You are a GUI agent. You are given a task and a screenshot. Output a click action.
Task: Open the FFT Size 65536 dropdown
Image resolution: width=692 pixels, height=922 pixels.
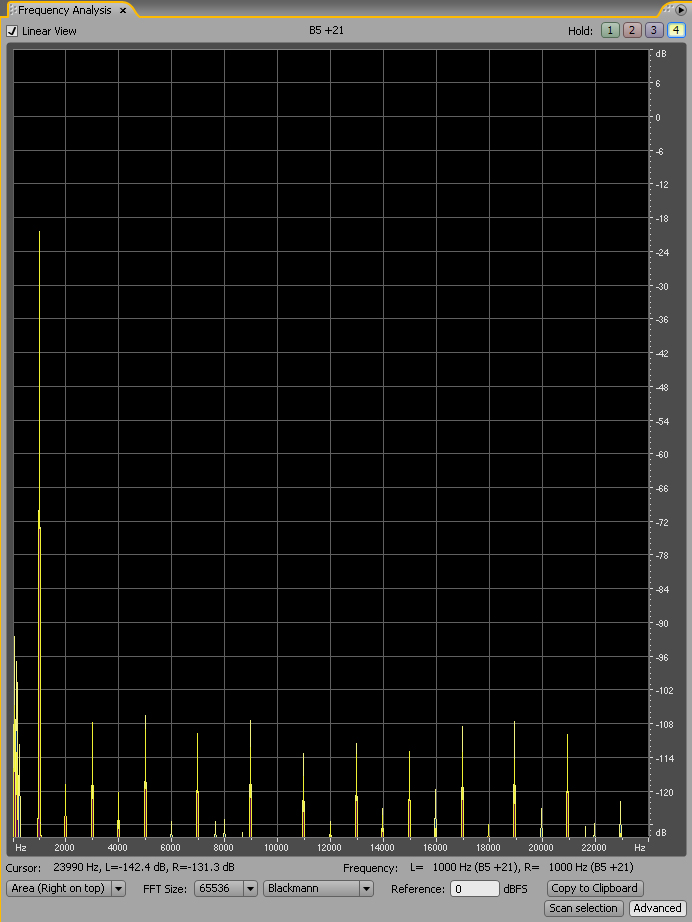click(226, 888)
